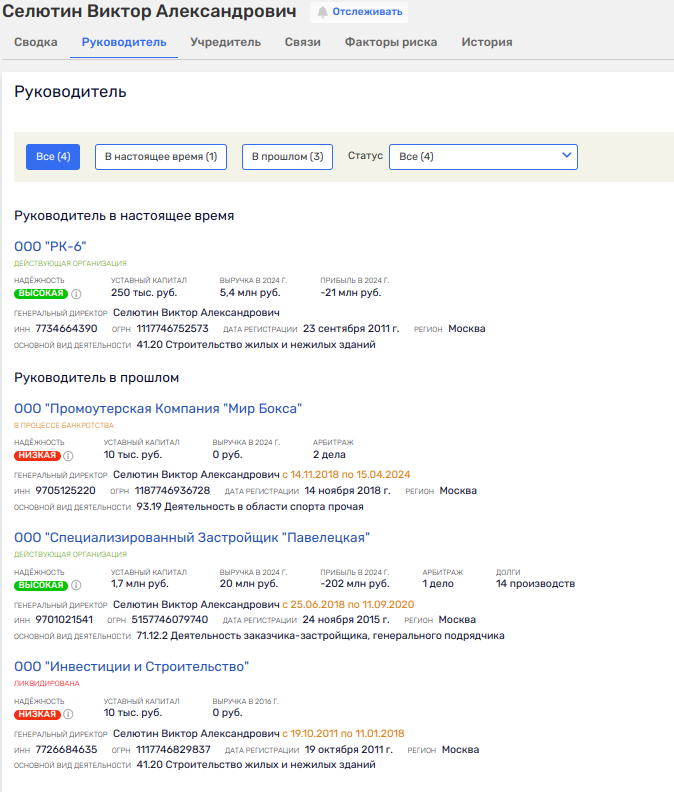Image resolution: width=674 pixels, height=792 pixels.
Task: Click registration date 24 ноября 2015 г.
Action: click(x=346, y=620)
